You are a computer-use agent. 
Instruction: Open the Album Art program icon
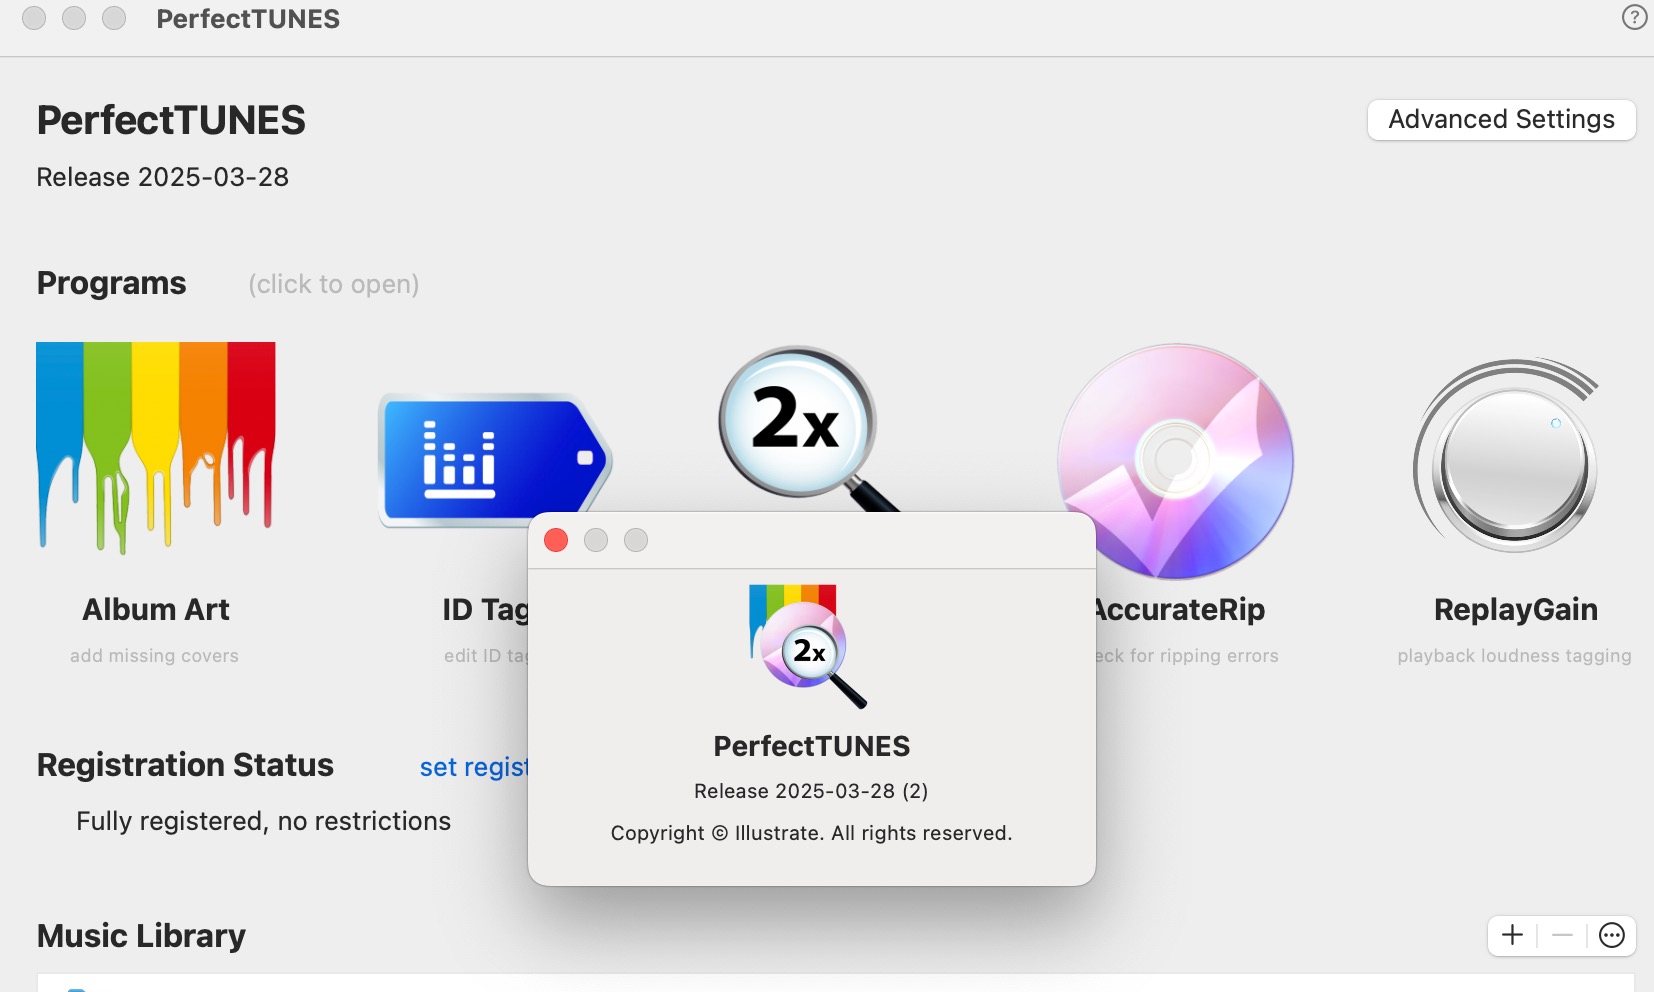click(156, 448)
